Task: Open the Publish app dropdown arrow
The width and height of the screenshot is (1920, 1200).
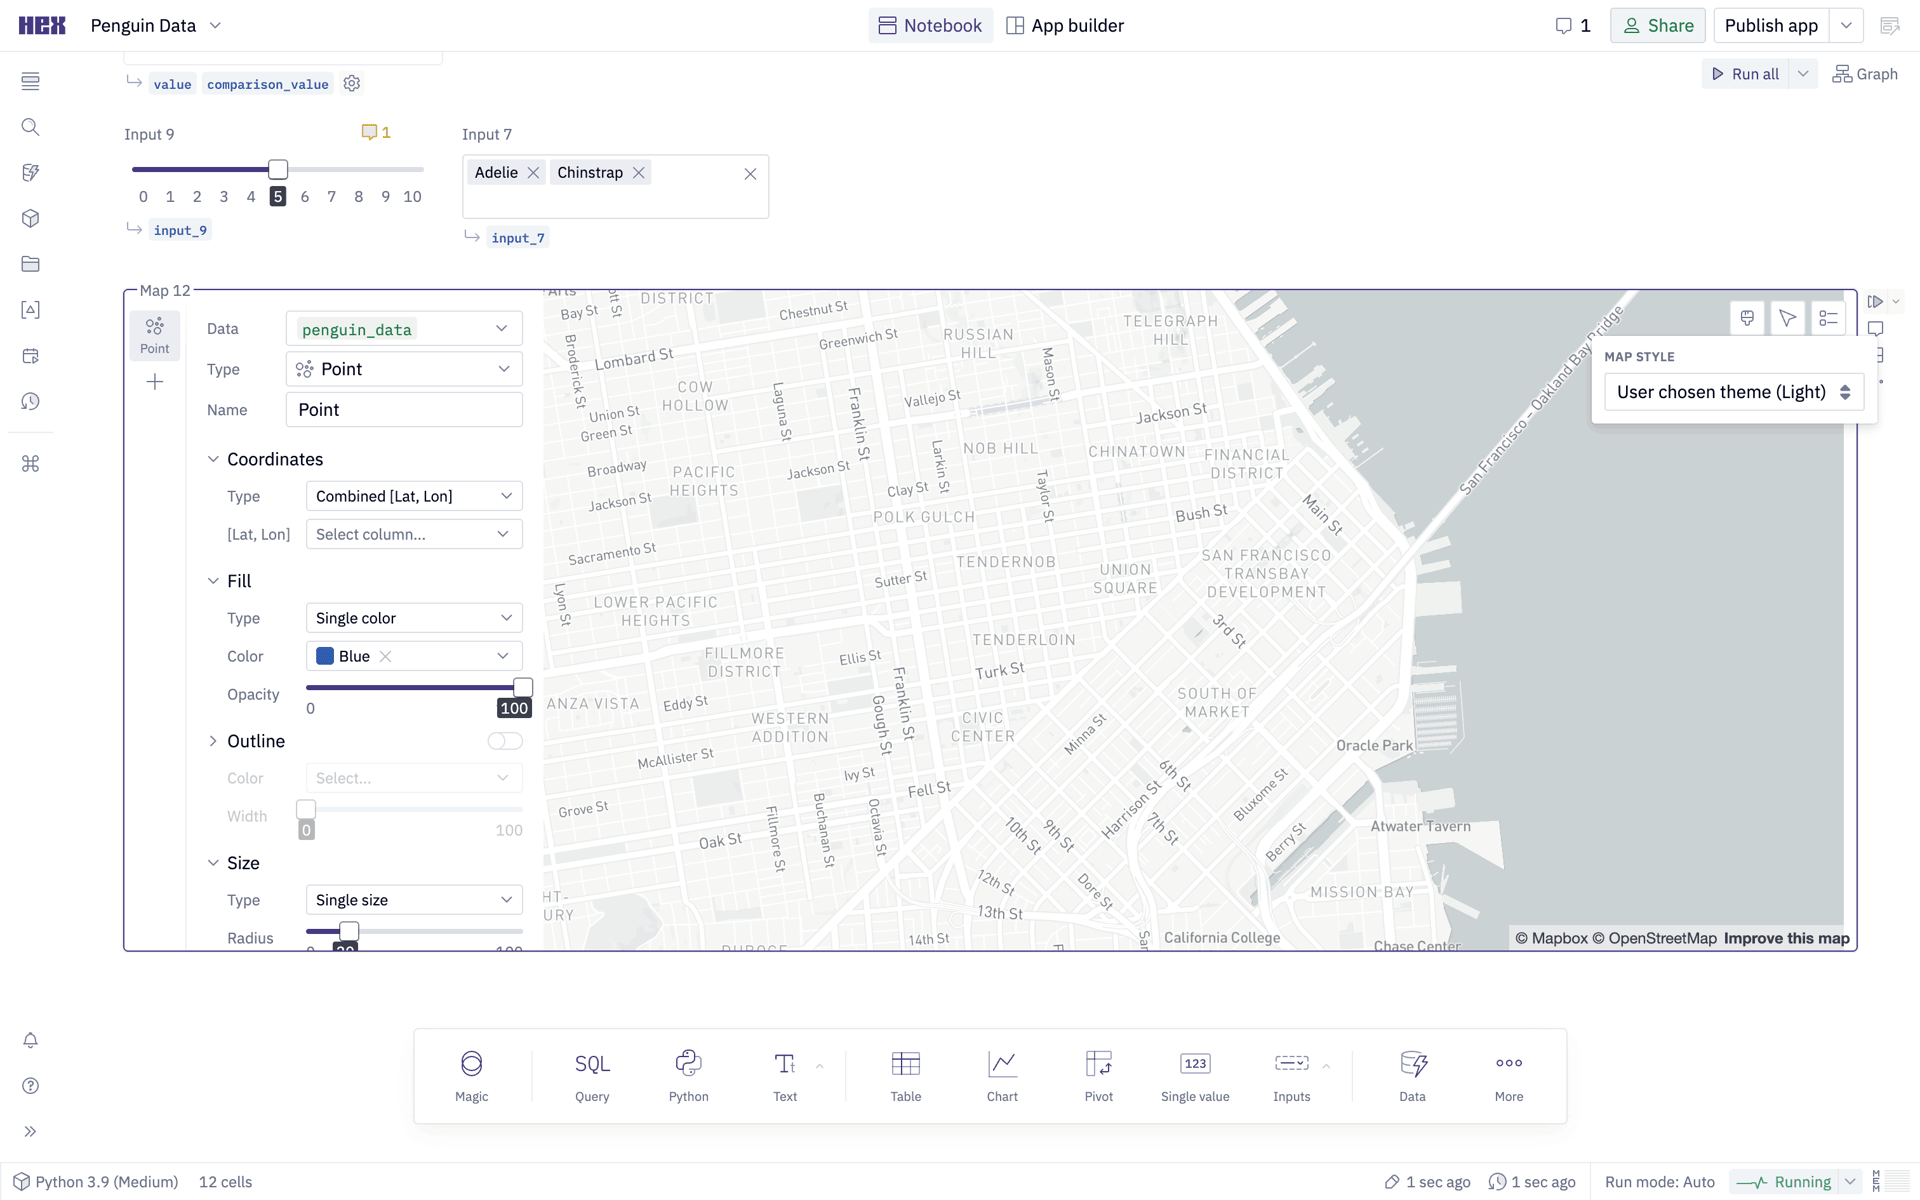Action: 1846,26
